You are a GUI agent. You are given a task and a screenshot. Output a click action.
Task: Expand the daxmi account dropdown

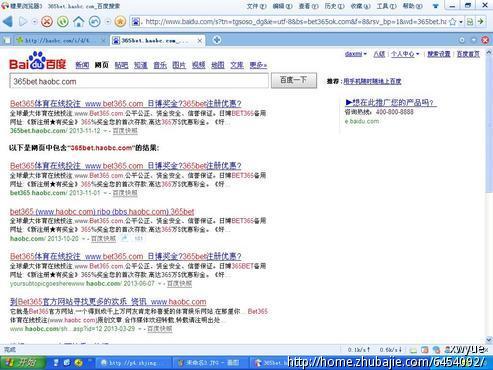[365, 54]
